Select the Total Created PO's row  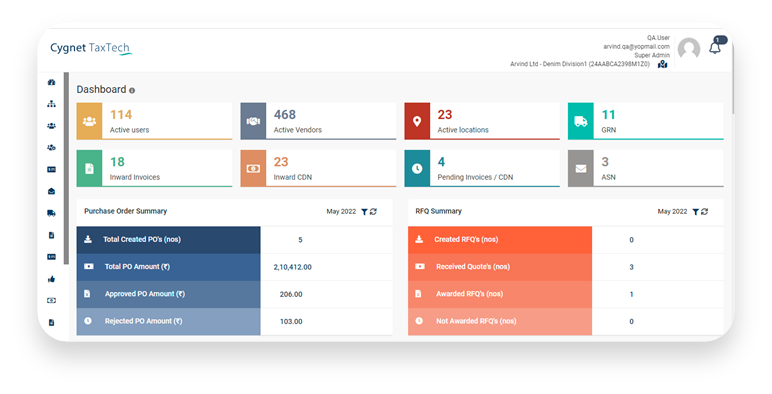click(234, 240)
